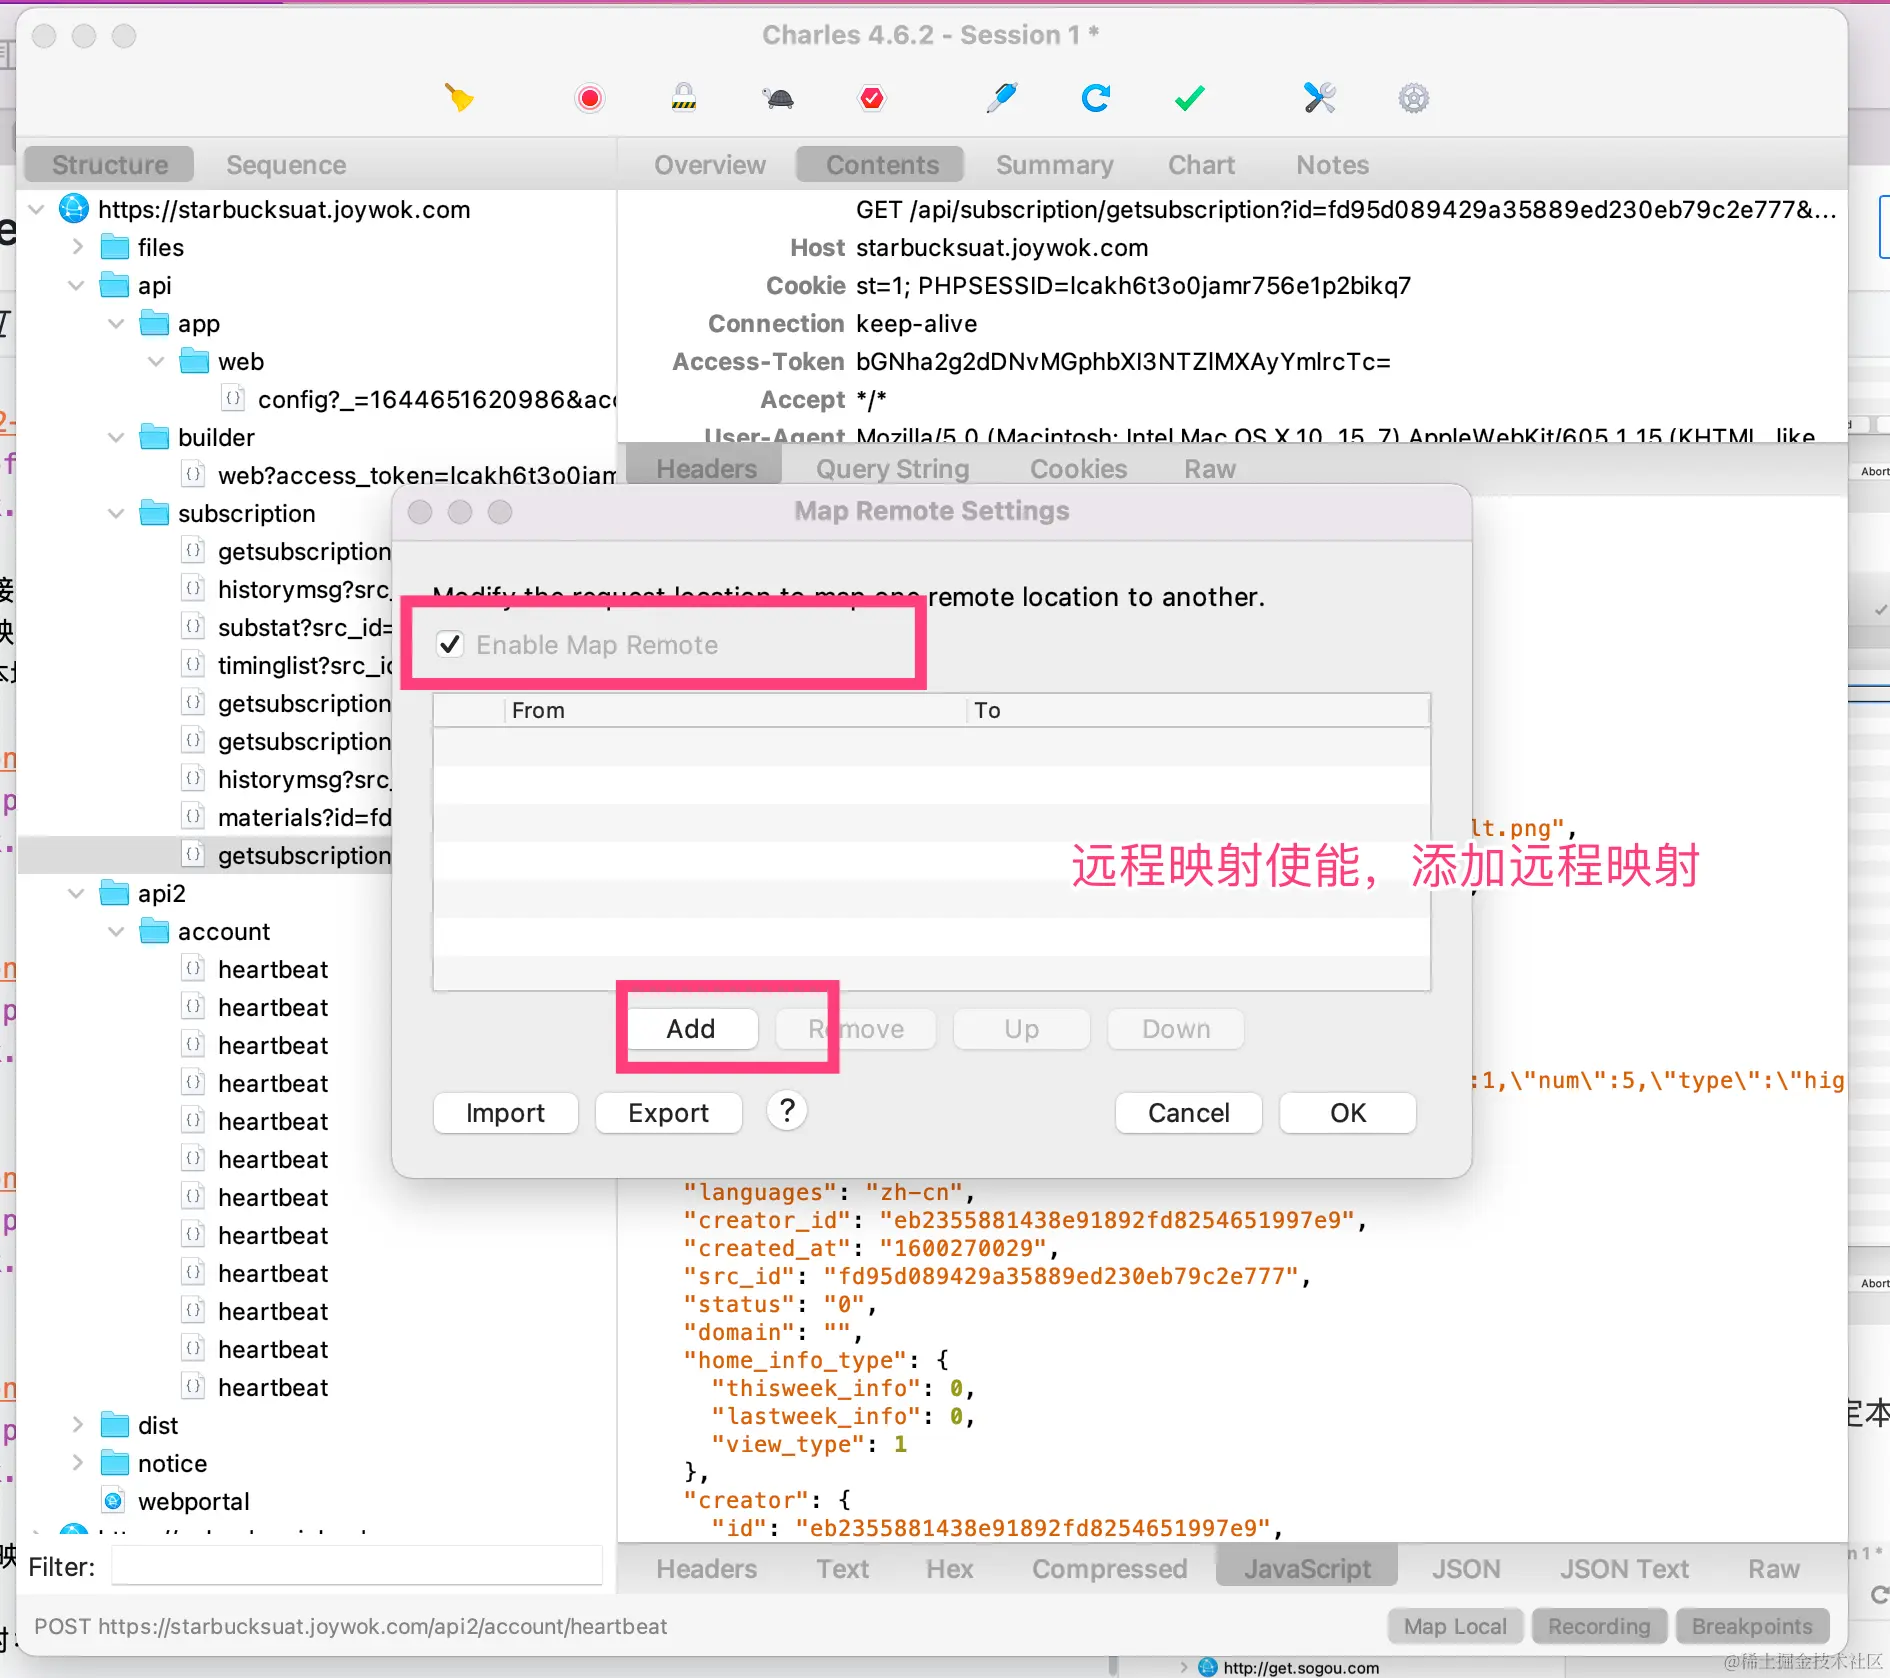Click the account folder icon

pyautogui.click(x=155, y=931)
